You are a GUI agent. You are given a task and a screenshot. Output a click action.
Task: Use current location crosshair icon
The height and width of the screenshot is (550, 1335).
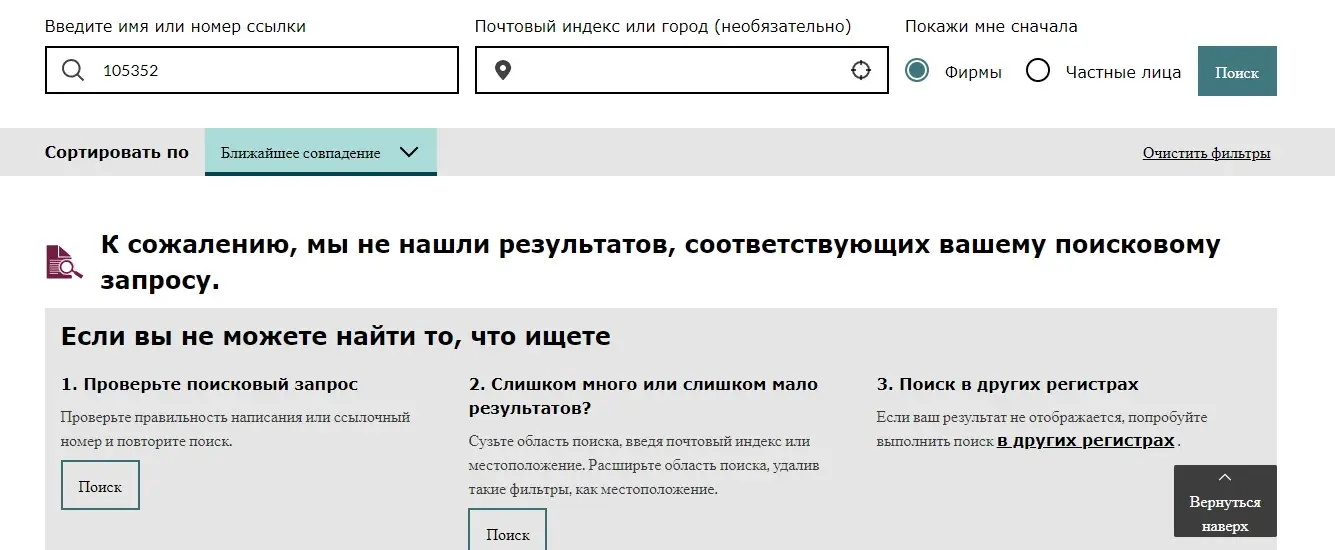click(861, 70)
